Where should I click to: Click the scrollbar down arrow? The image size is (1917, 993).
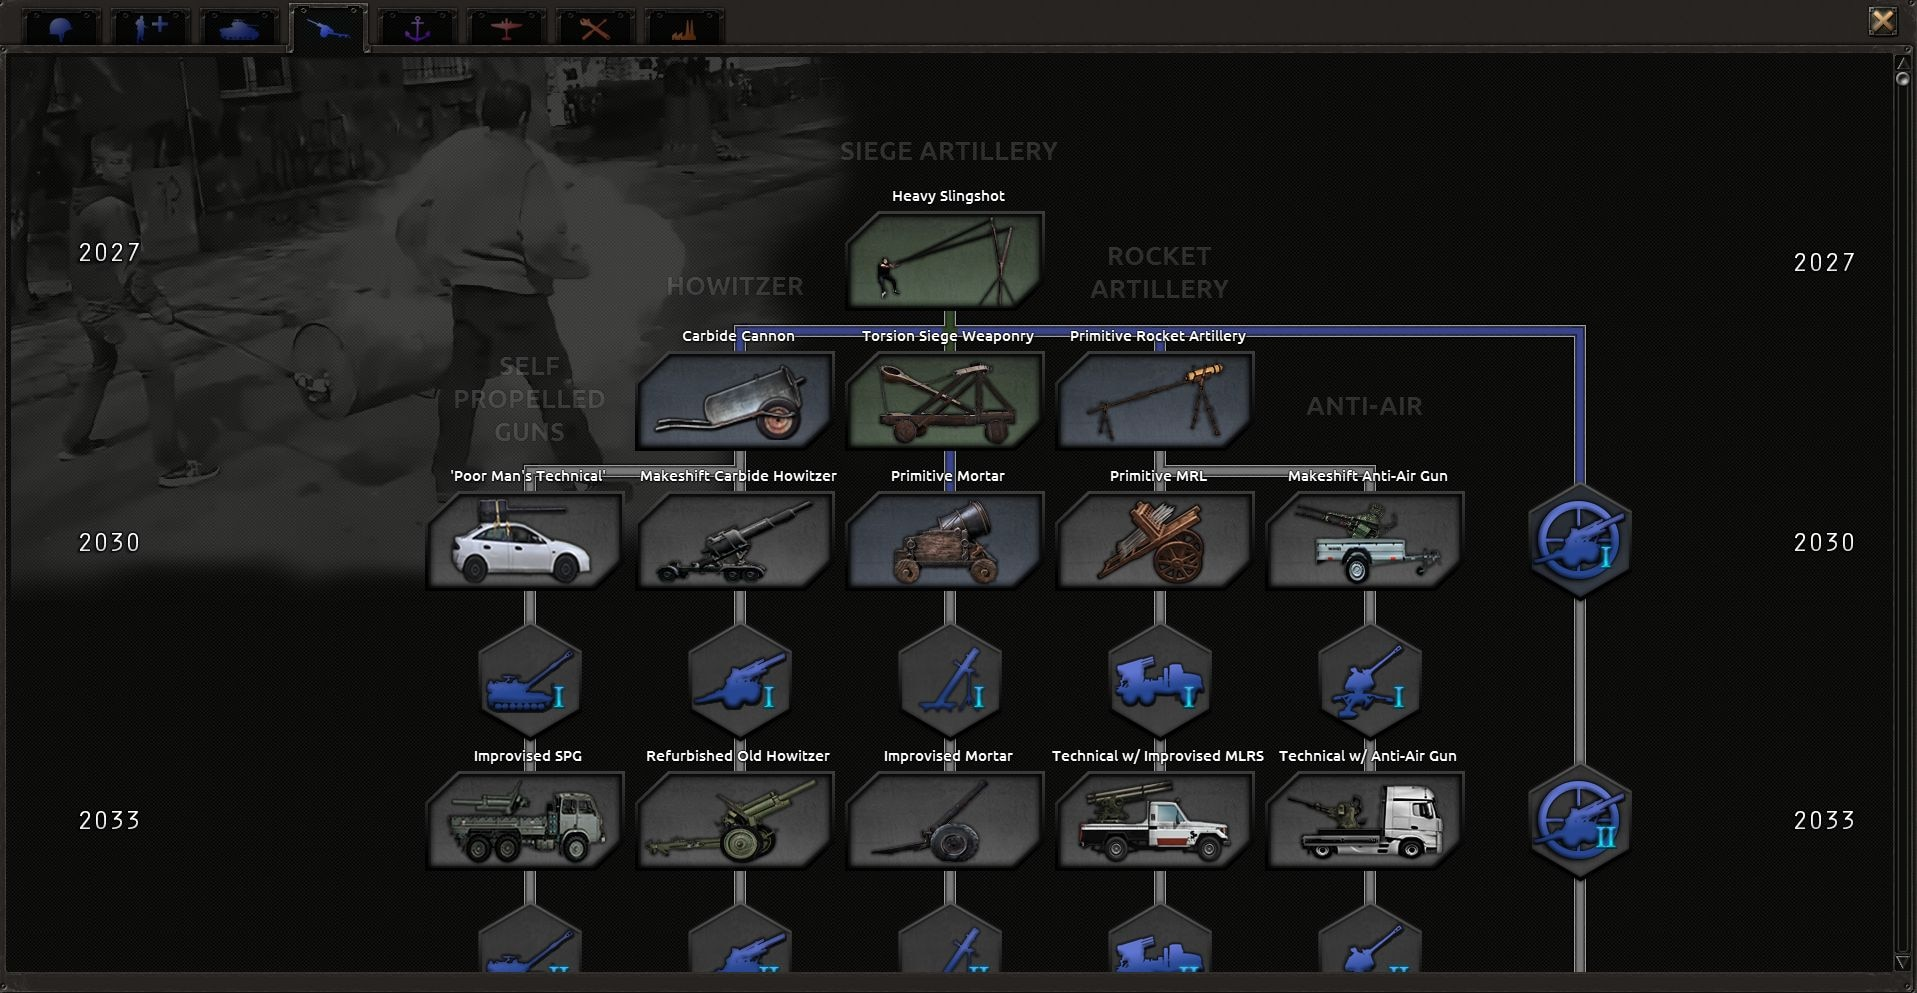[1902, 962]
